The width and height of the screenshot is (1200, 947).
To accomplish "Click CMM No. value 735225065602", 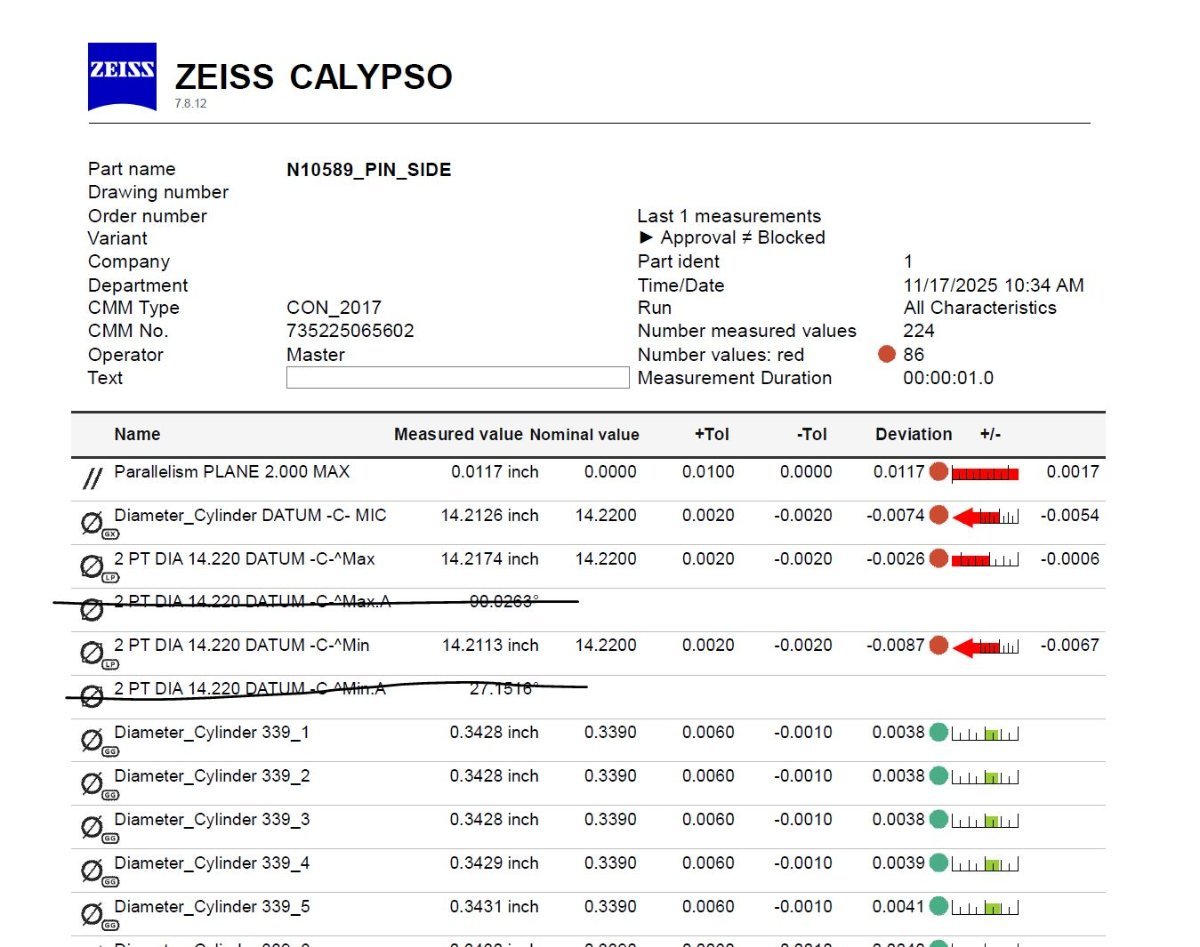I will coord(350,331).
